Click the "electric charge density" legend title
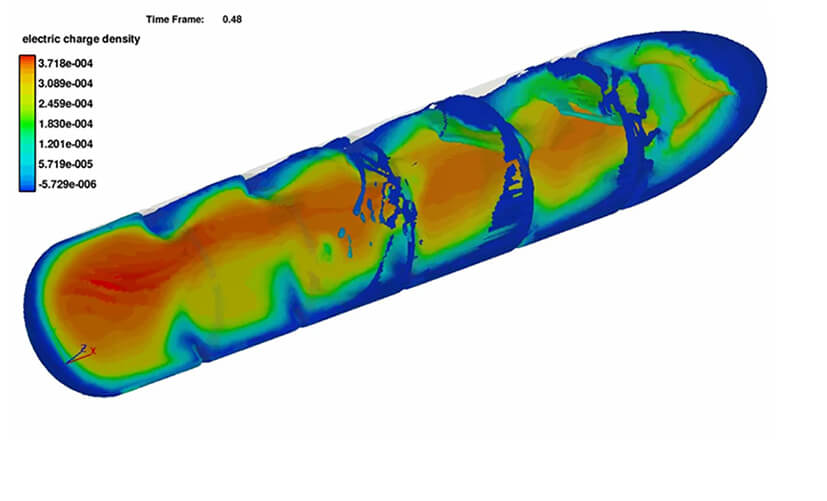The image size is (827, 501). [74, 39]
